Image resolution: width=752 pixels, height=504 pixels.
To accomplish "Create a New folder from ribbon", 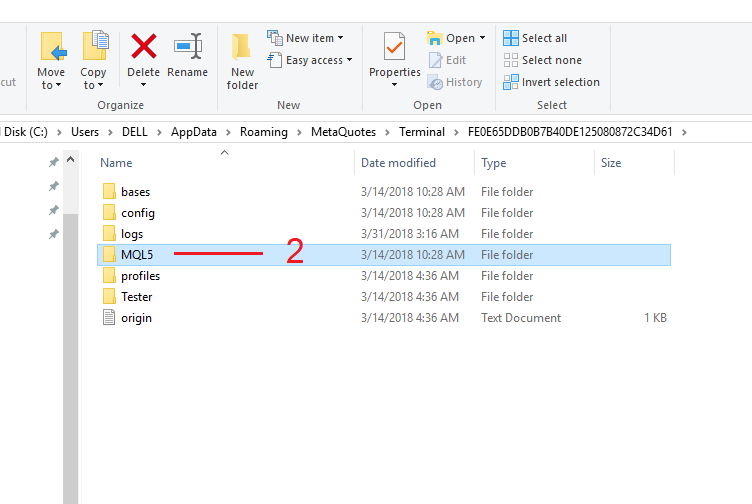I will point(242,48).
